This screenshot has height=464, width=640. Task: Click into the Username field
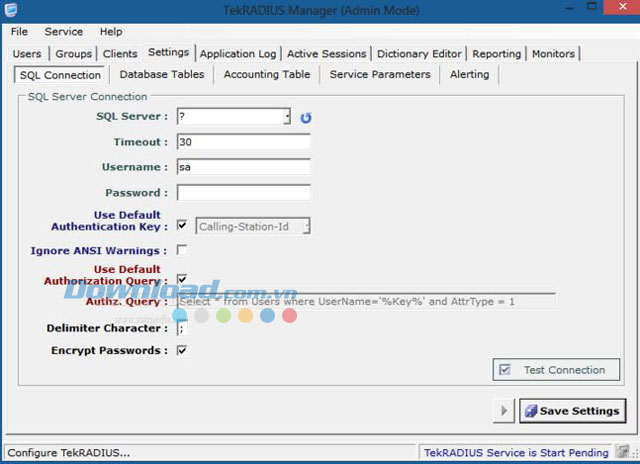click(244, 167)
